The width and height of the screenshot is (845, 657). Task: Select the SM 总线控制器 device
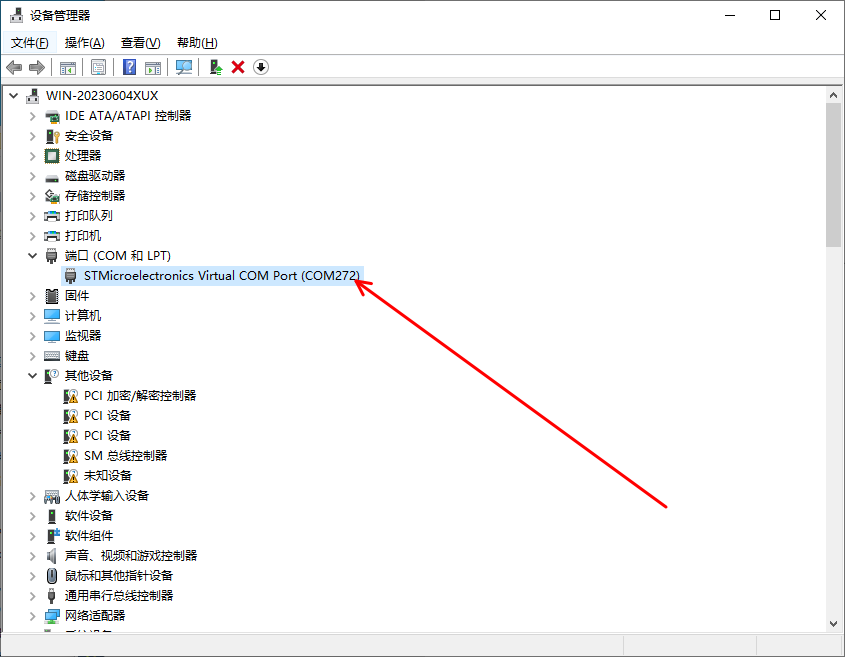(x=125, y=455)
